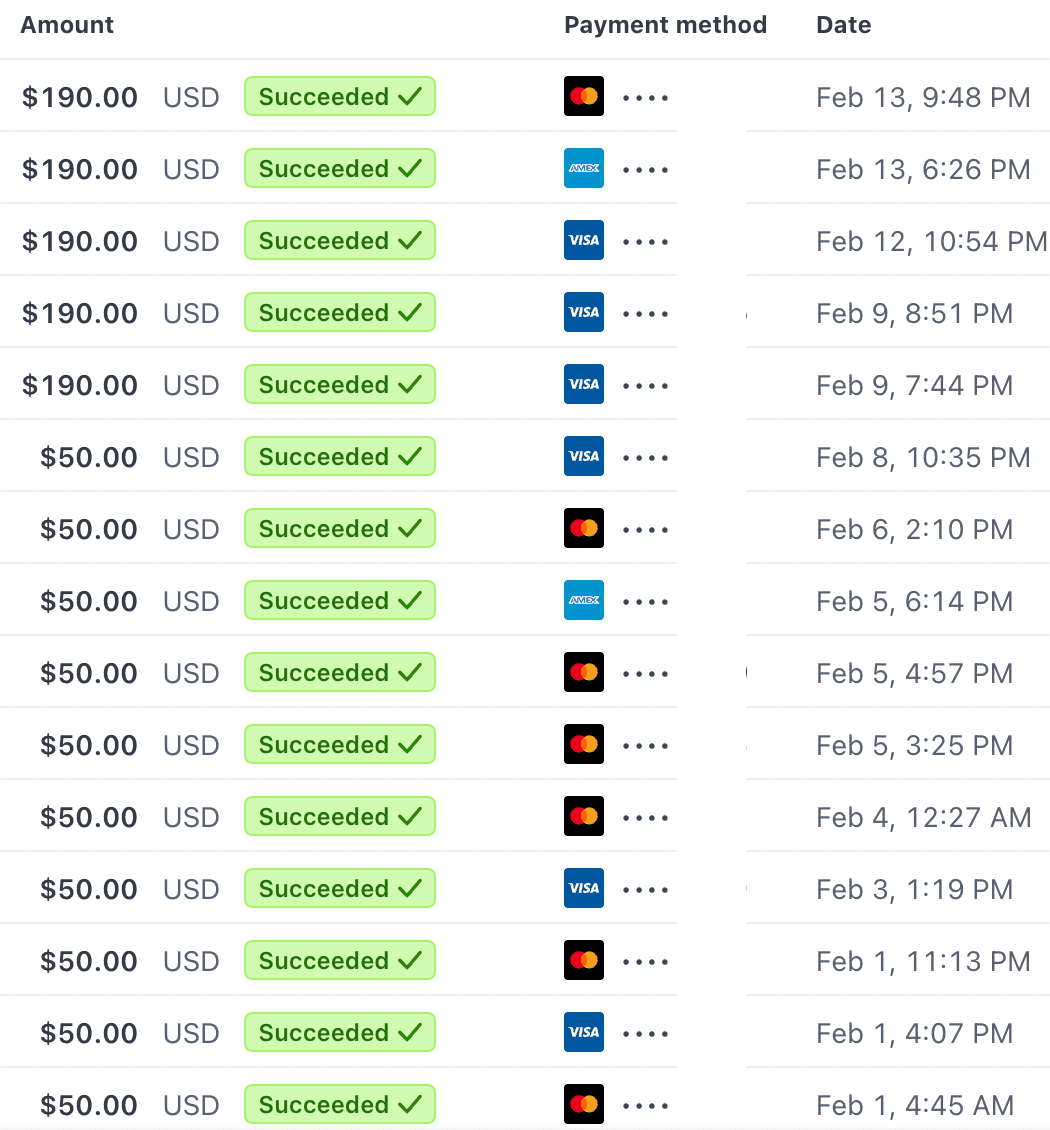The height and width of the screenshot is (1130, 1050).
Task: Select the Feb 1, 11:13 PM date cell
Action: [x=923, y=961]
